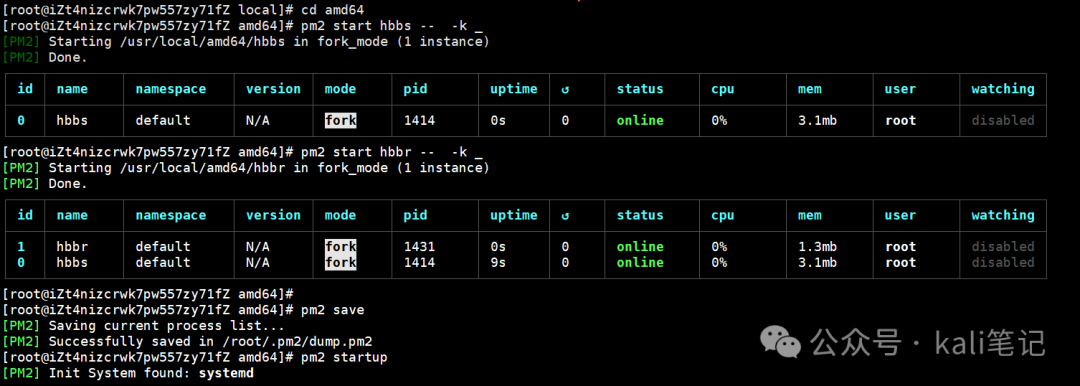The width and height of the screenshot is (1080, 386).
Task: Click the 1.3mb memory value
Action: pos(818,247)
